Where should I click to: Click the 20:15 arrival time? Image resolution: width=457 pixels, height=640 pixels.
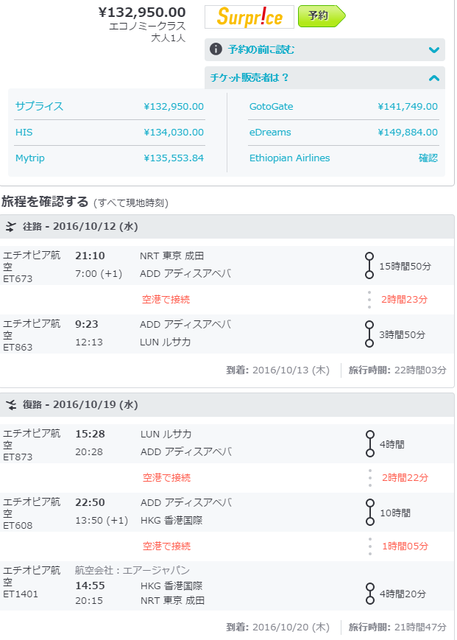tap(89, 601)
